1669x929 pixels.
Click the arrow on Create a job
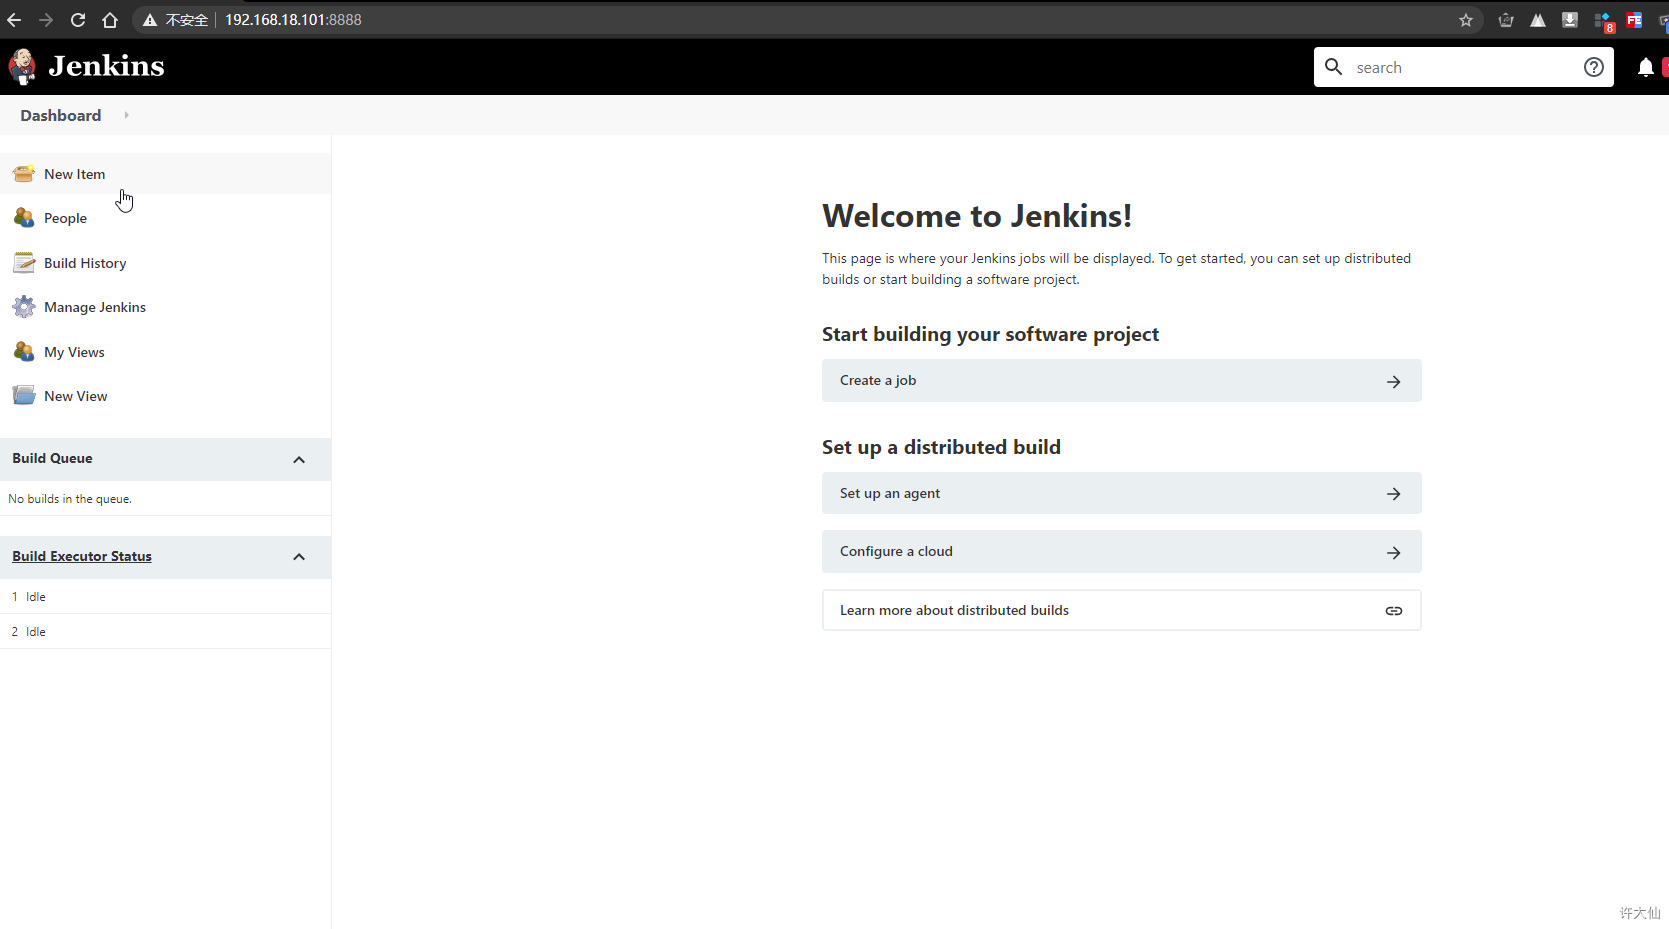pos(1394,382)
